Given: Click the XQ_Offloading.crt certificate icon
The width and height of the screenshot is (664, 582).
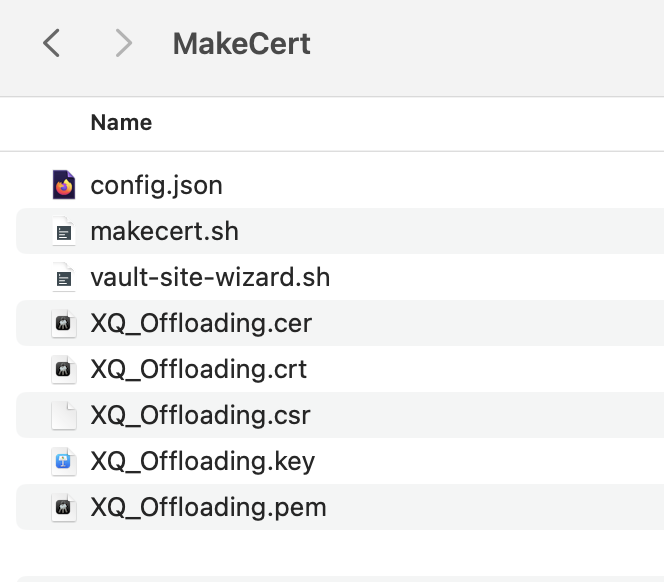Looking at the screenshot, I should [64, 369].
